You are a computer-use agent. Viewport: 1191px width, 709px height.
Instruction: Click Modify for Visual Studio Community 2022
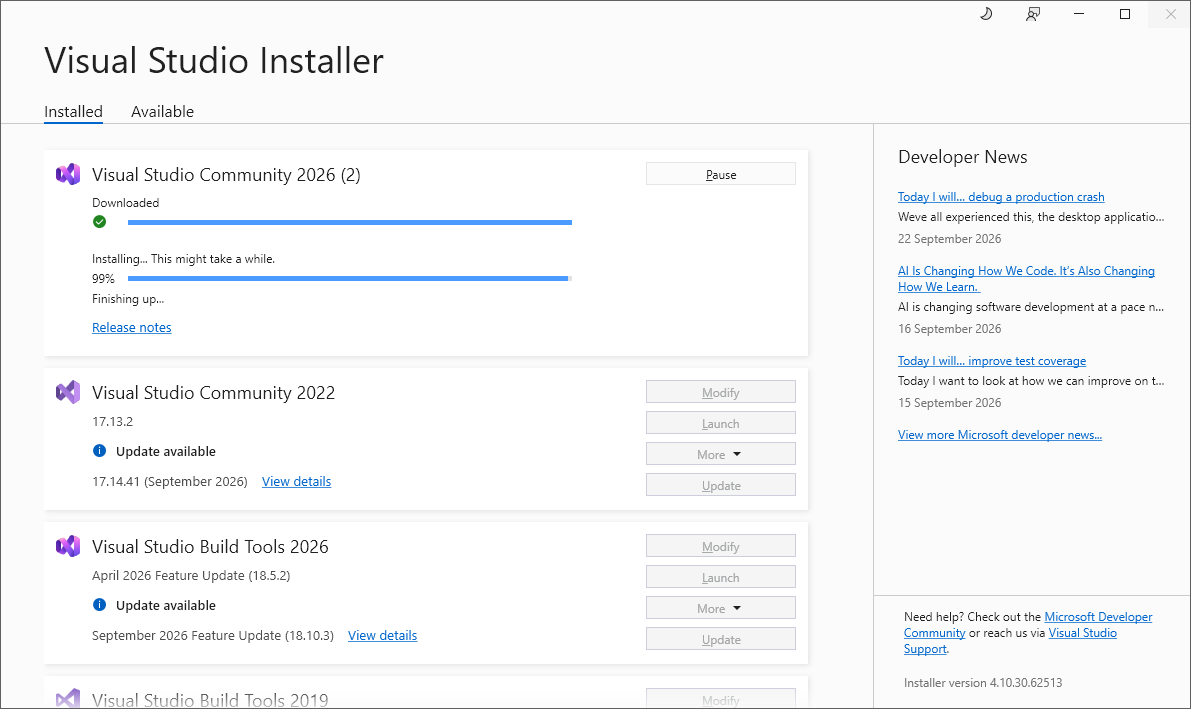point(721,392)
